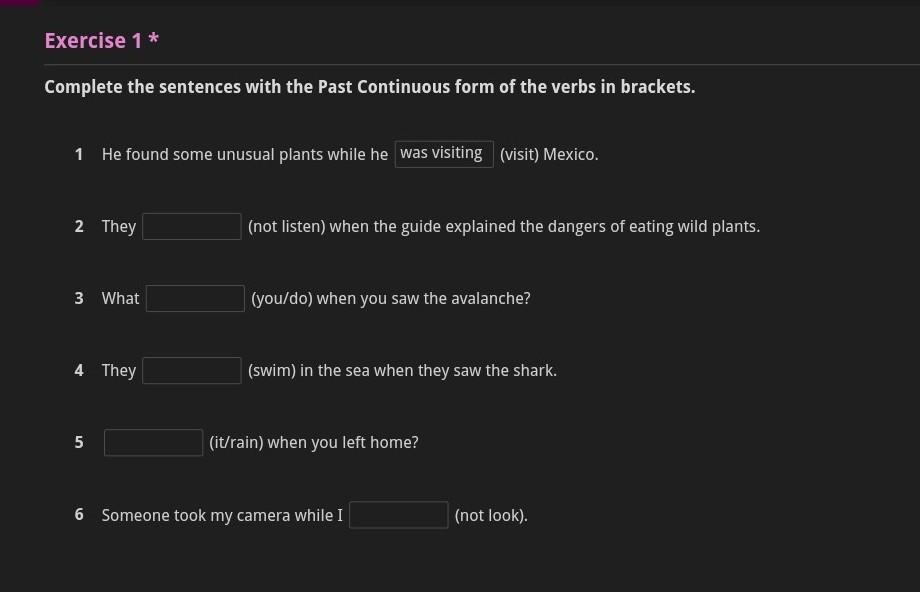Click "Someone took my camera while I" text
The image size is (920, 592).
pos(222,516)
